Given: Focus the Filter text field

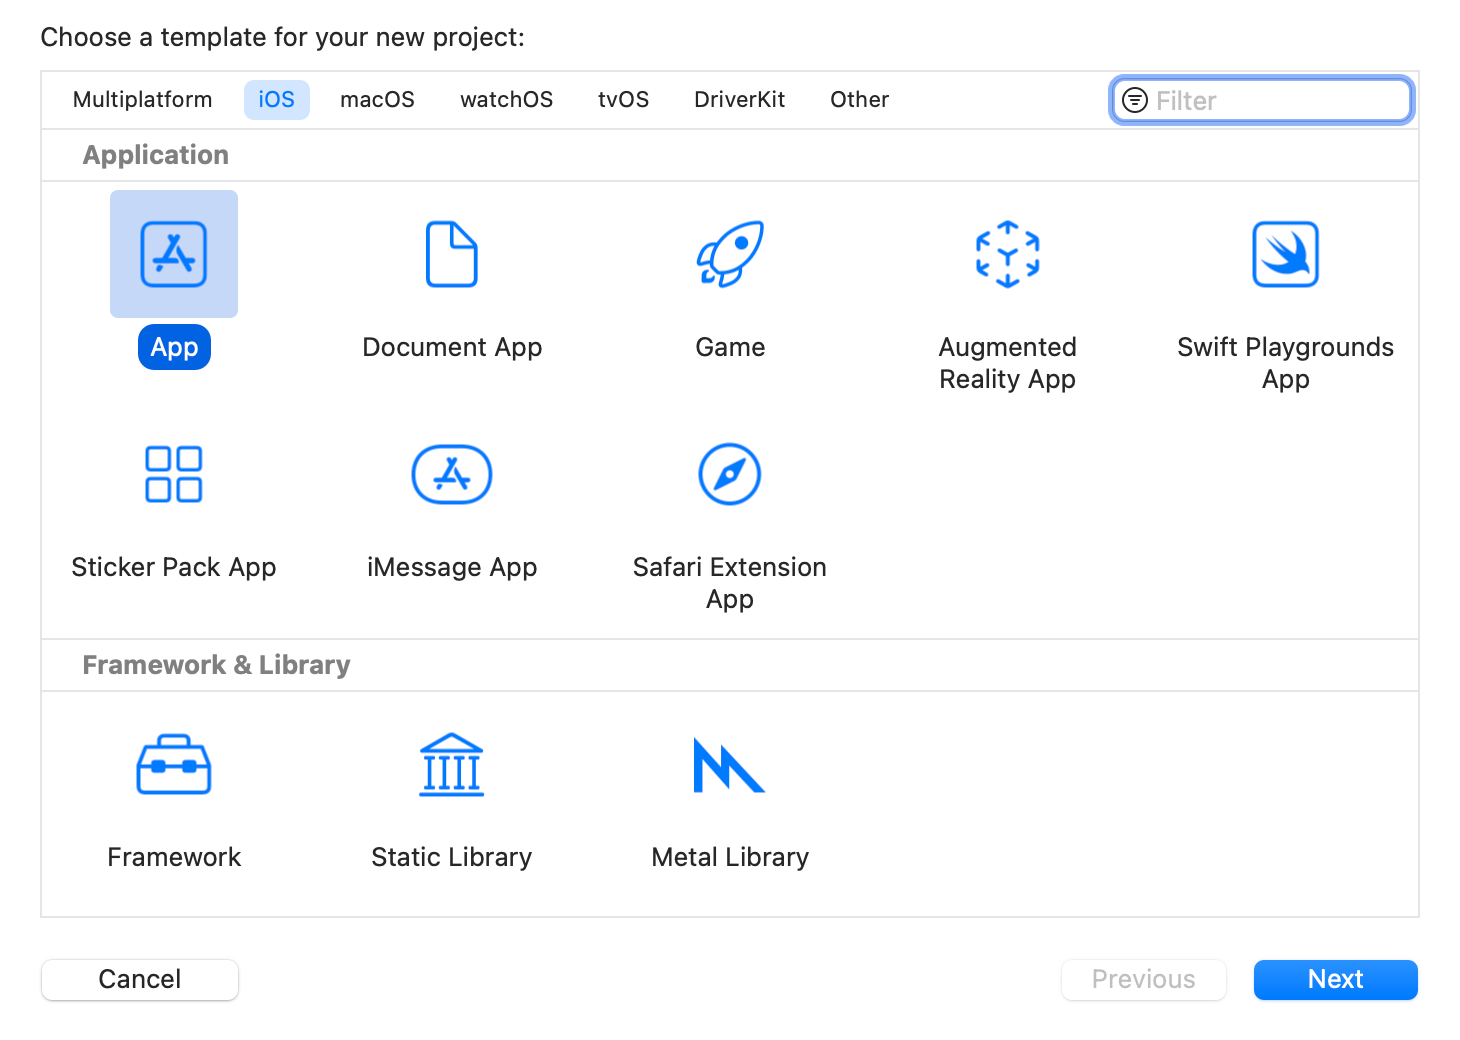Looking at the screenshot, I should coord(1262,100).
